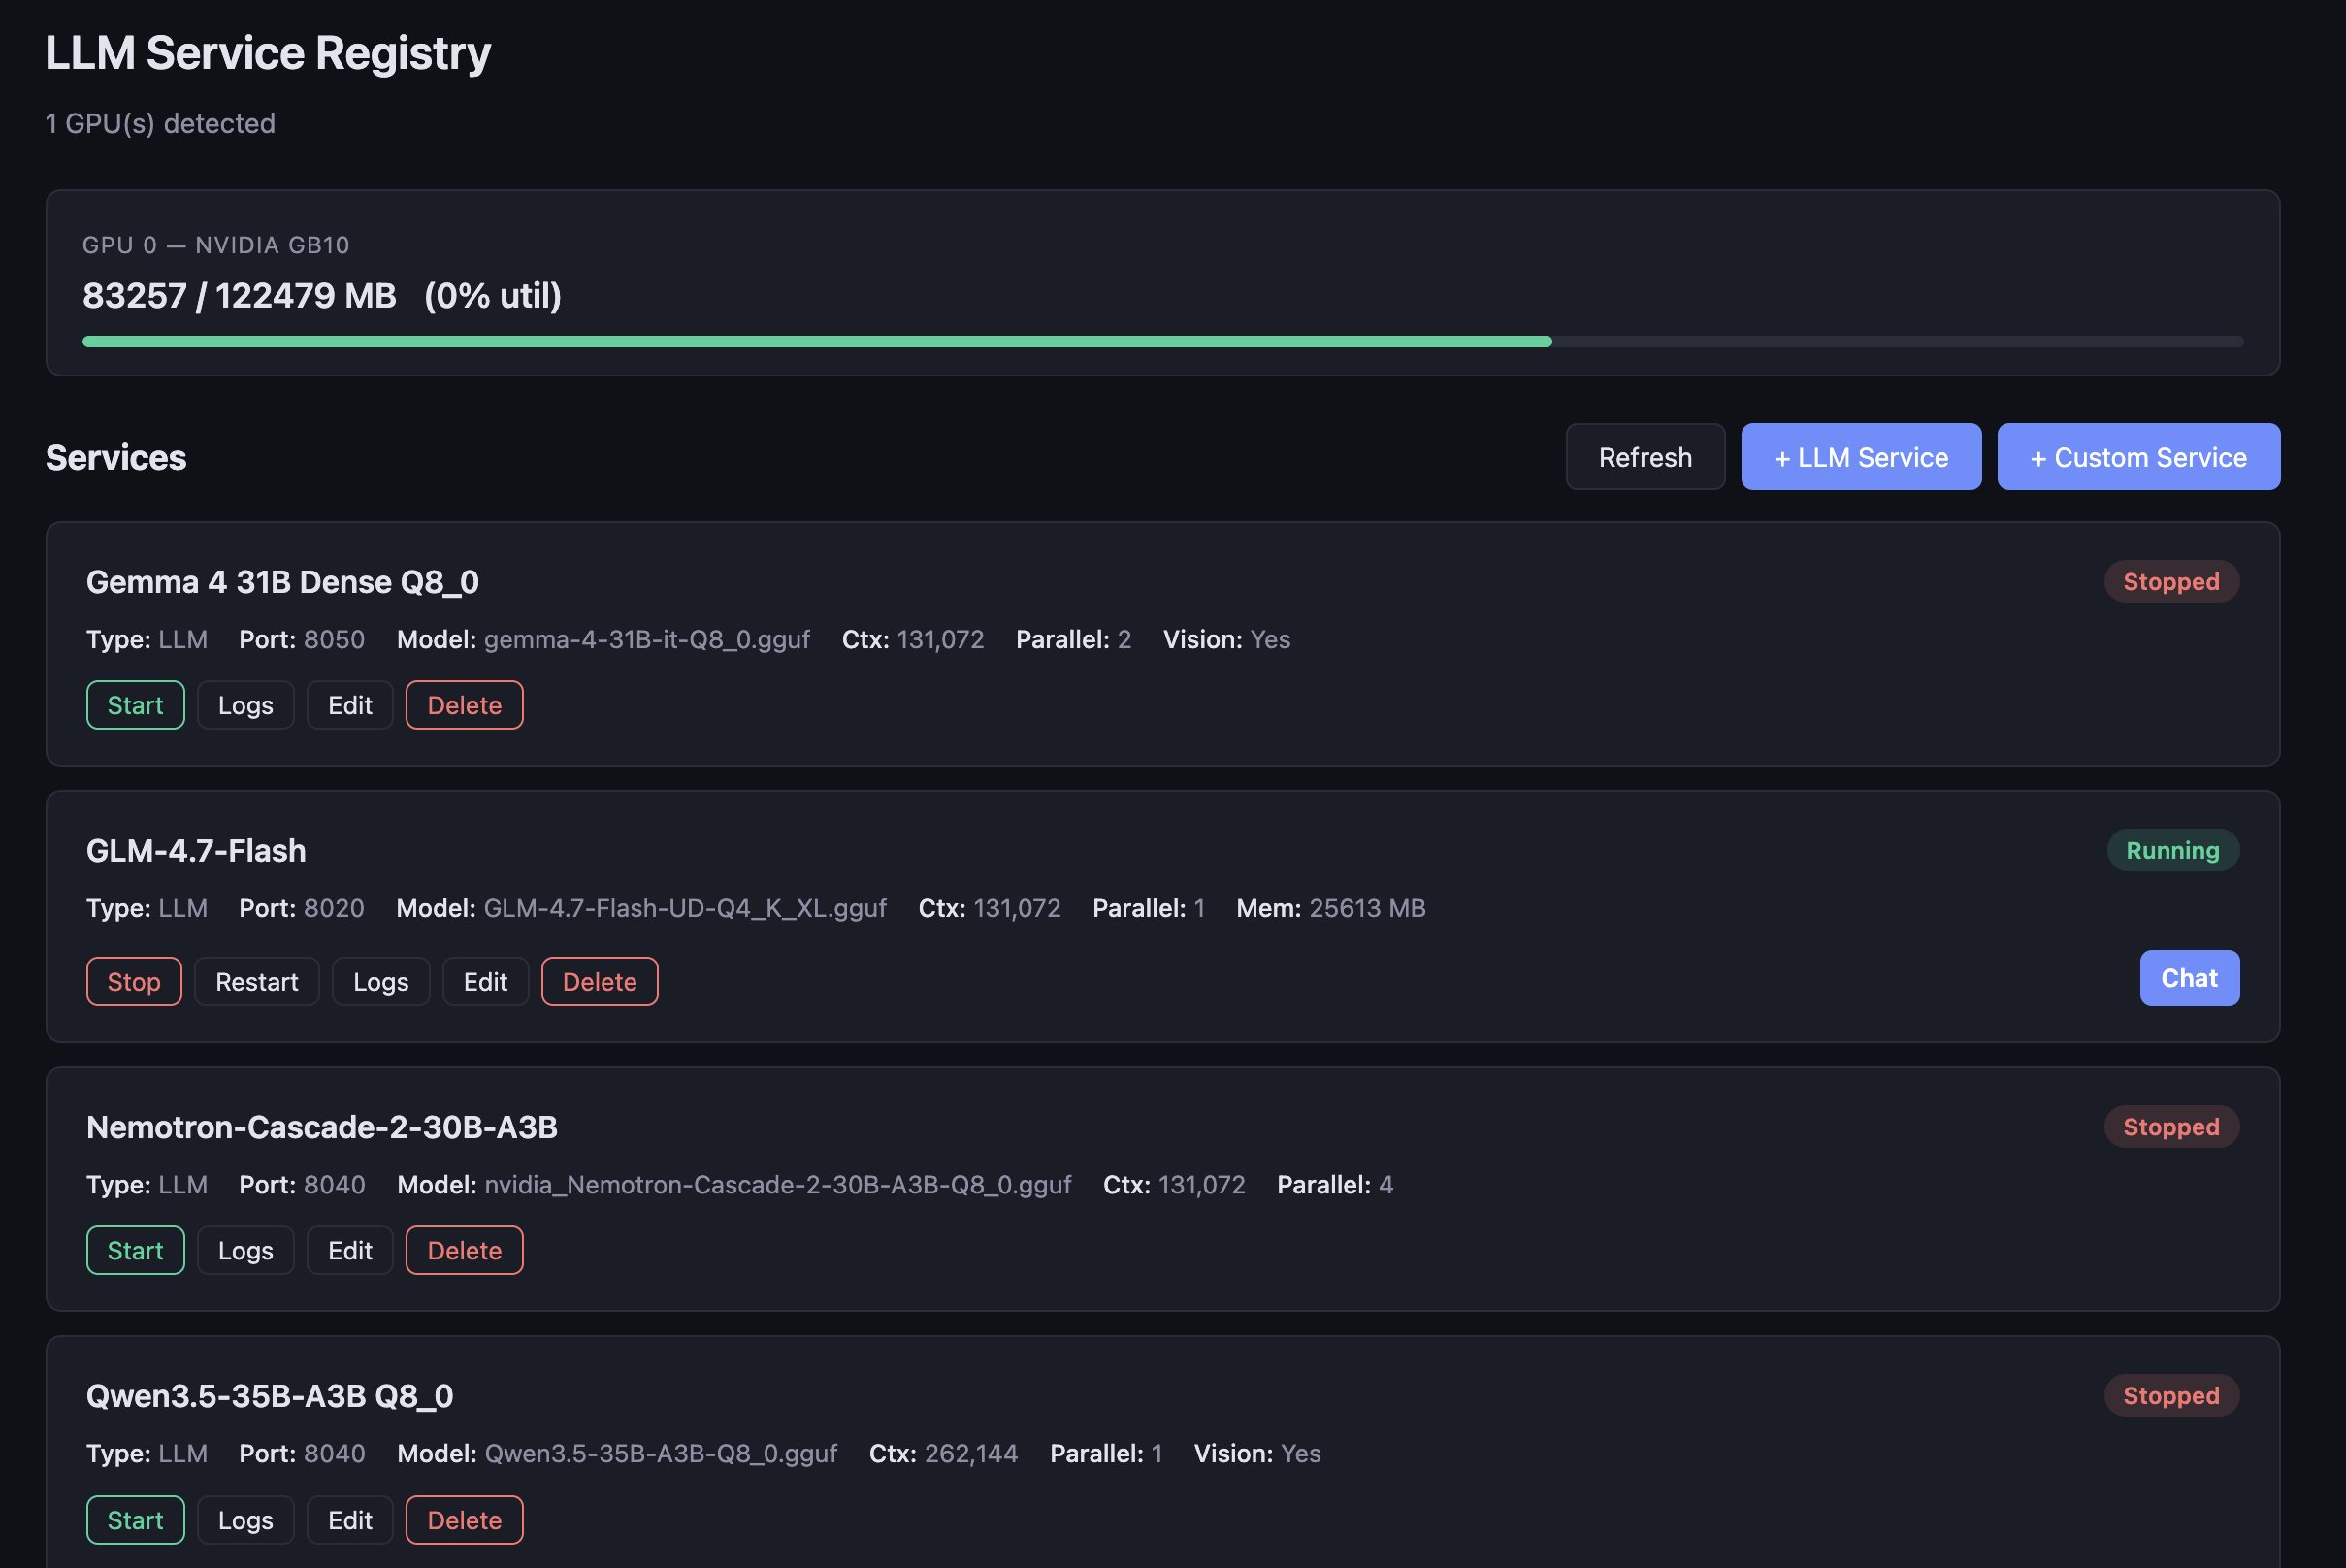Edit the Qwen3.5-35B-A3B Q8_0 service
Screen dimensions: 2346x1568
(x=350, y=1520)
